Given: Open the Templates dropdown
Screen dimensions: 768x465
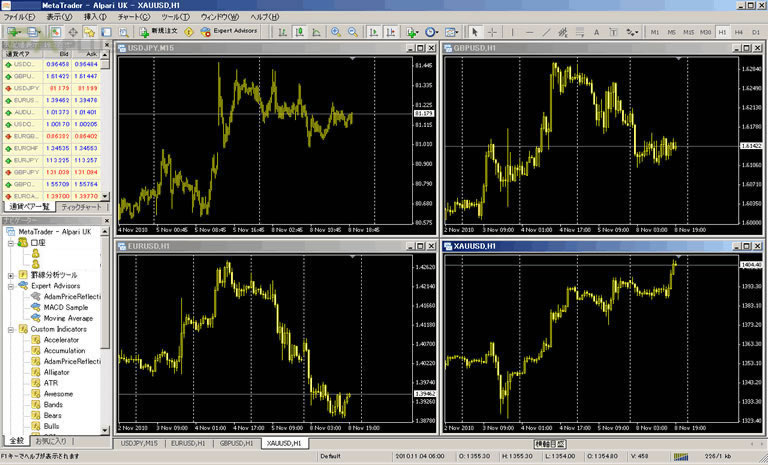Looking at the screenshot, I should 451,32.
